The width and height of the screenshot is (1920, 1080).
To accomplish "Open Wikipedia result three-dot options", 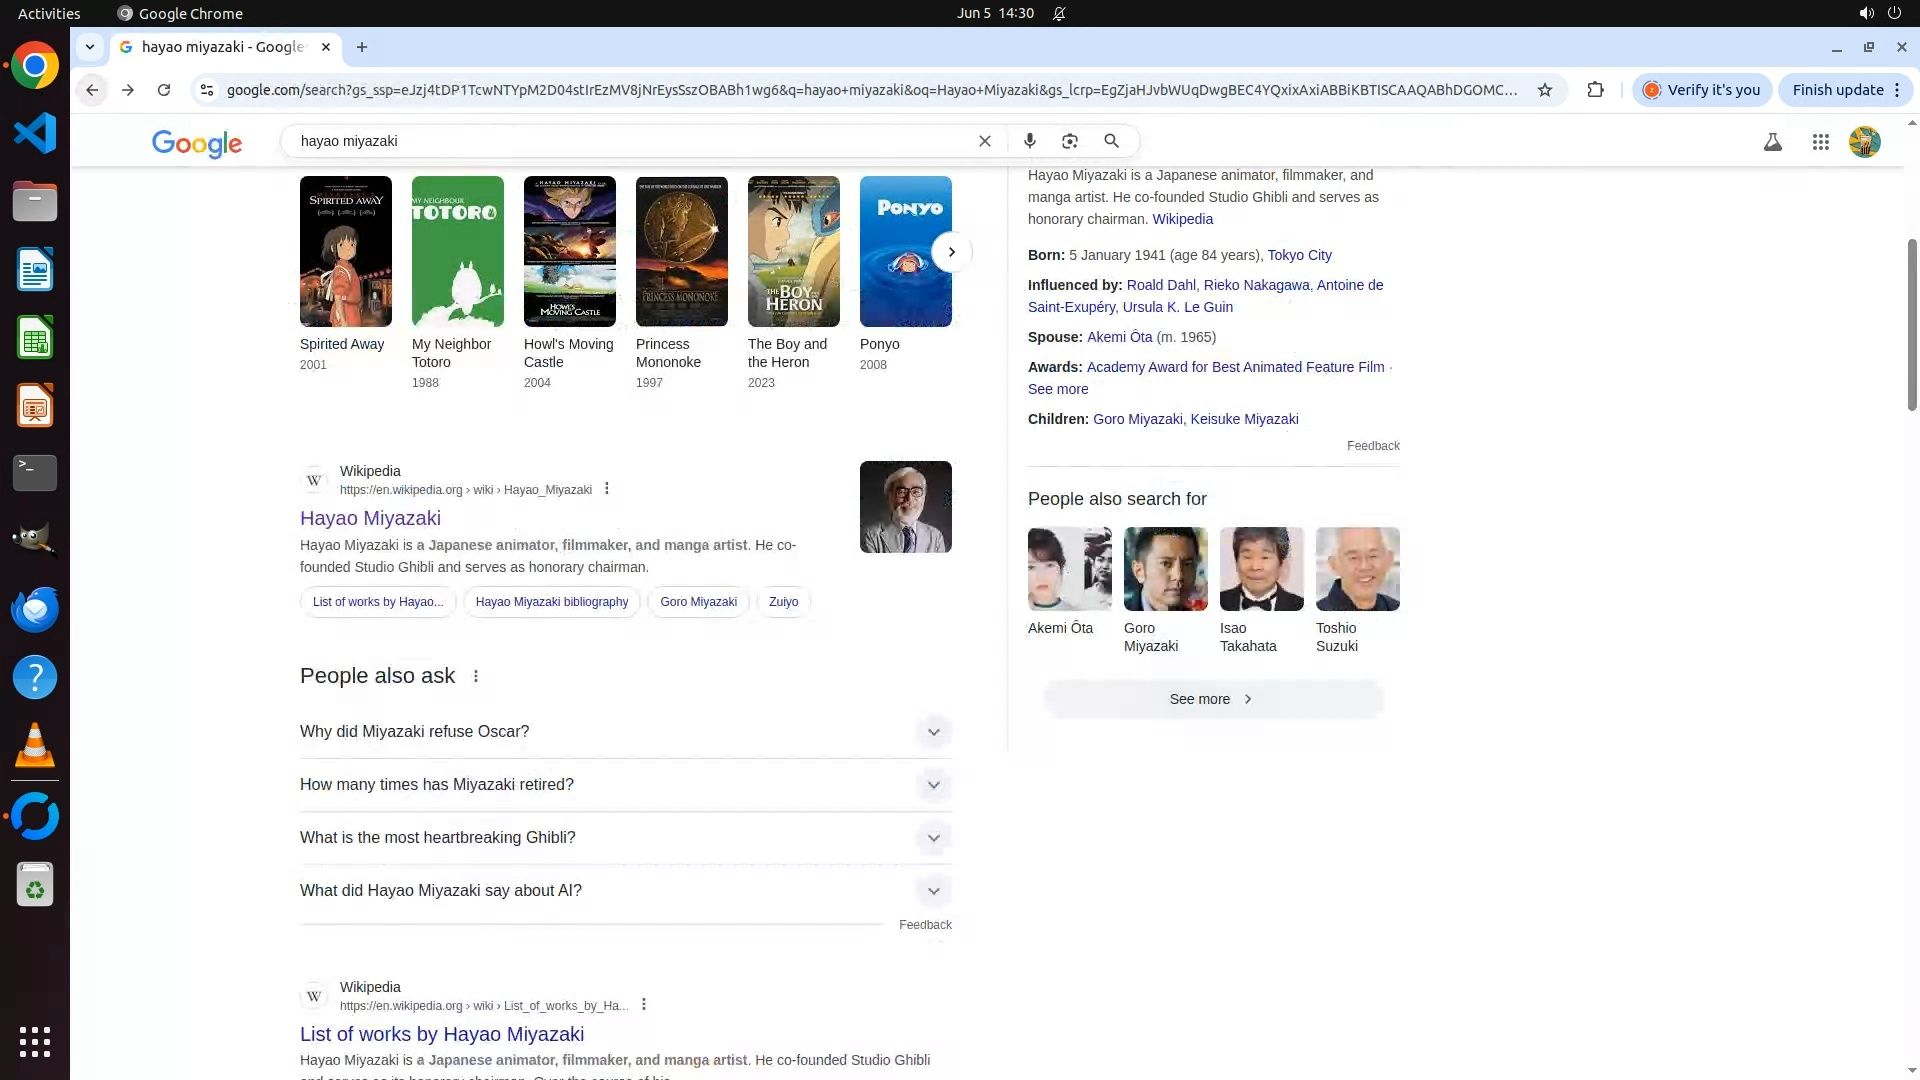I will [607, 489].
